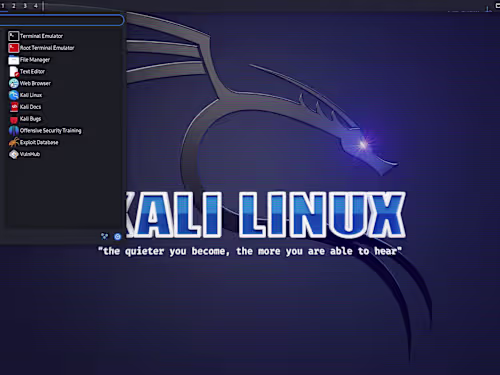The image size is (500, 375).
Task: Click the settings icon at the menu bottom
Action: [x=104, y=236]
